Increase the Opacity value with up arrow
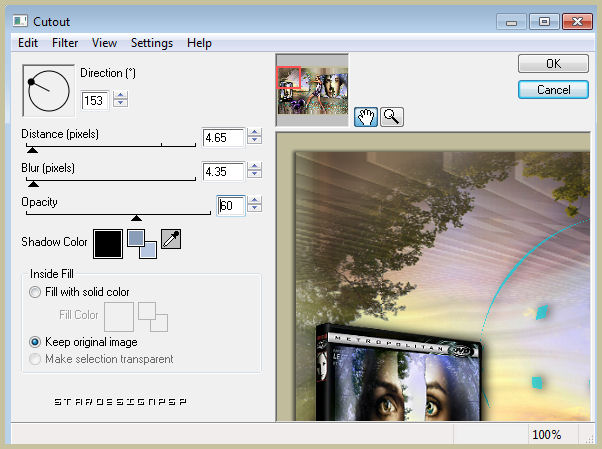Image resolution: width=602 pixels, height=449 pixels. (x=254, y=200)
